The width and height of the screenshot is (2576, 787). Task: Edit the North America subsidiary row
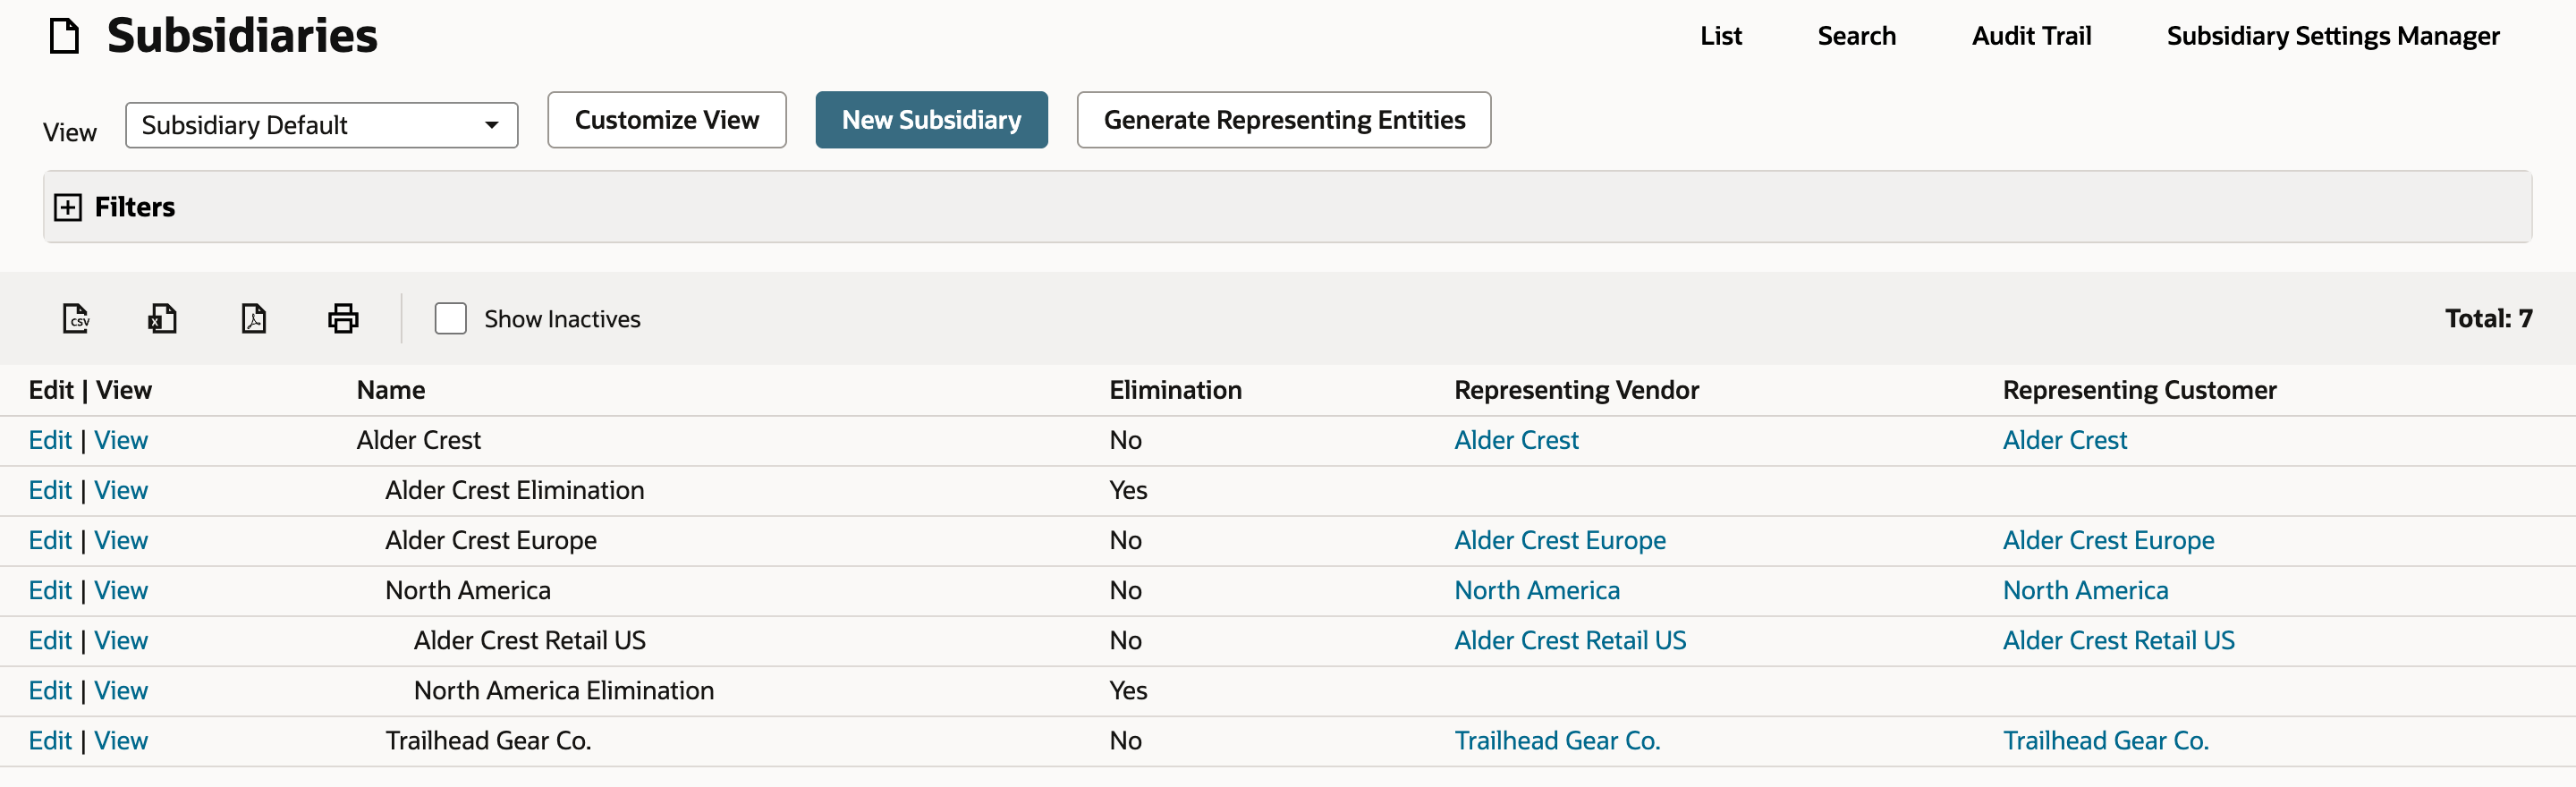[x=50, y=590]
